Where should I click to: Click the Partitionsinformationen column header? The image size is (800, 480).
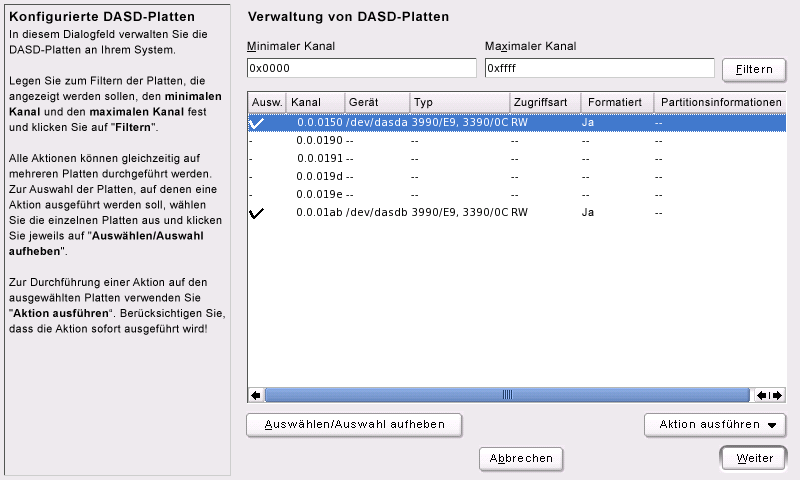[x=720, y=103]
